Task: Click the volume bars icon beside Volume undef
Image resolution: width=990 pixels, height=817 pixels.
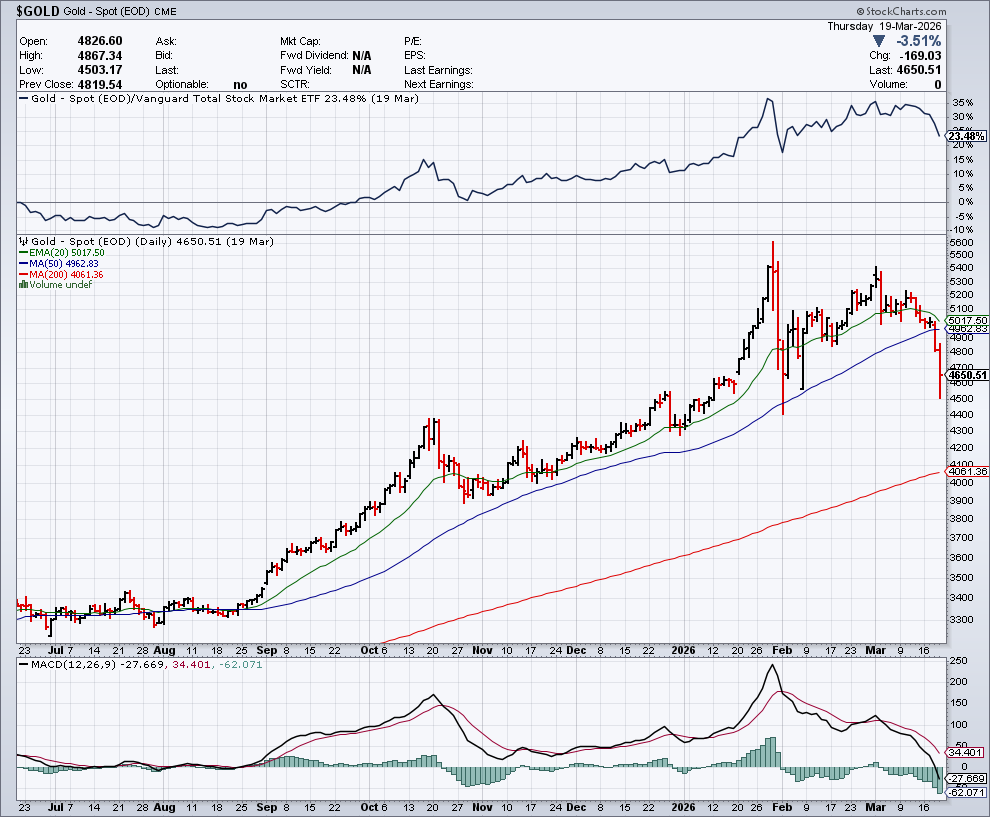Action: tap(24, 285)
